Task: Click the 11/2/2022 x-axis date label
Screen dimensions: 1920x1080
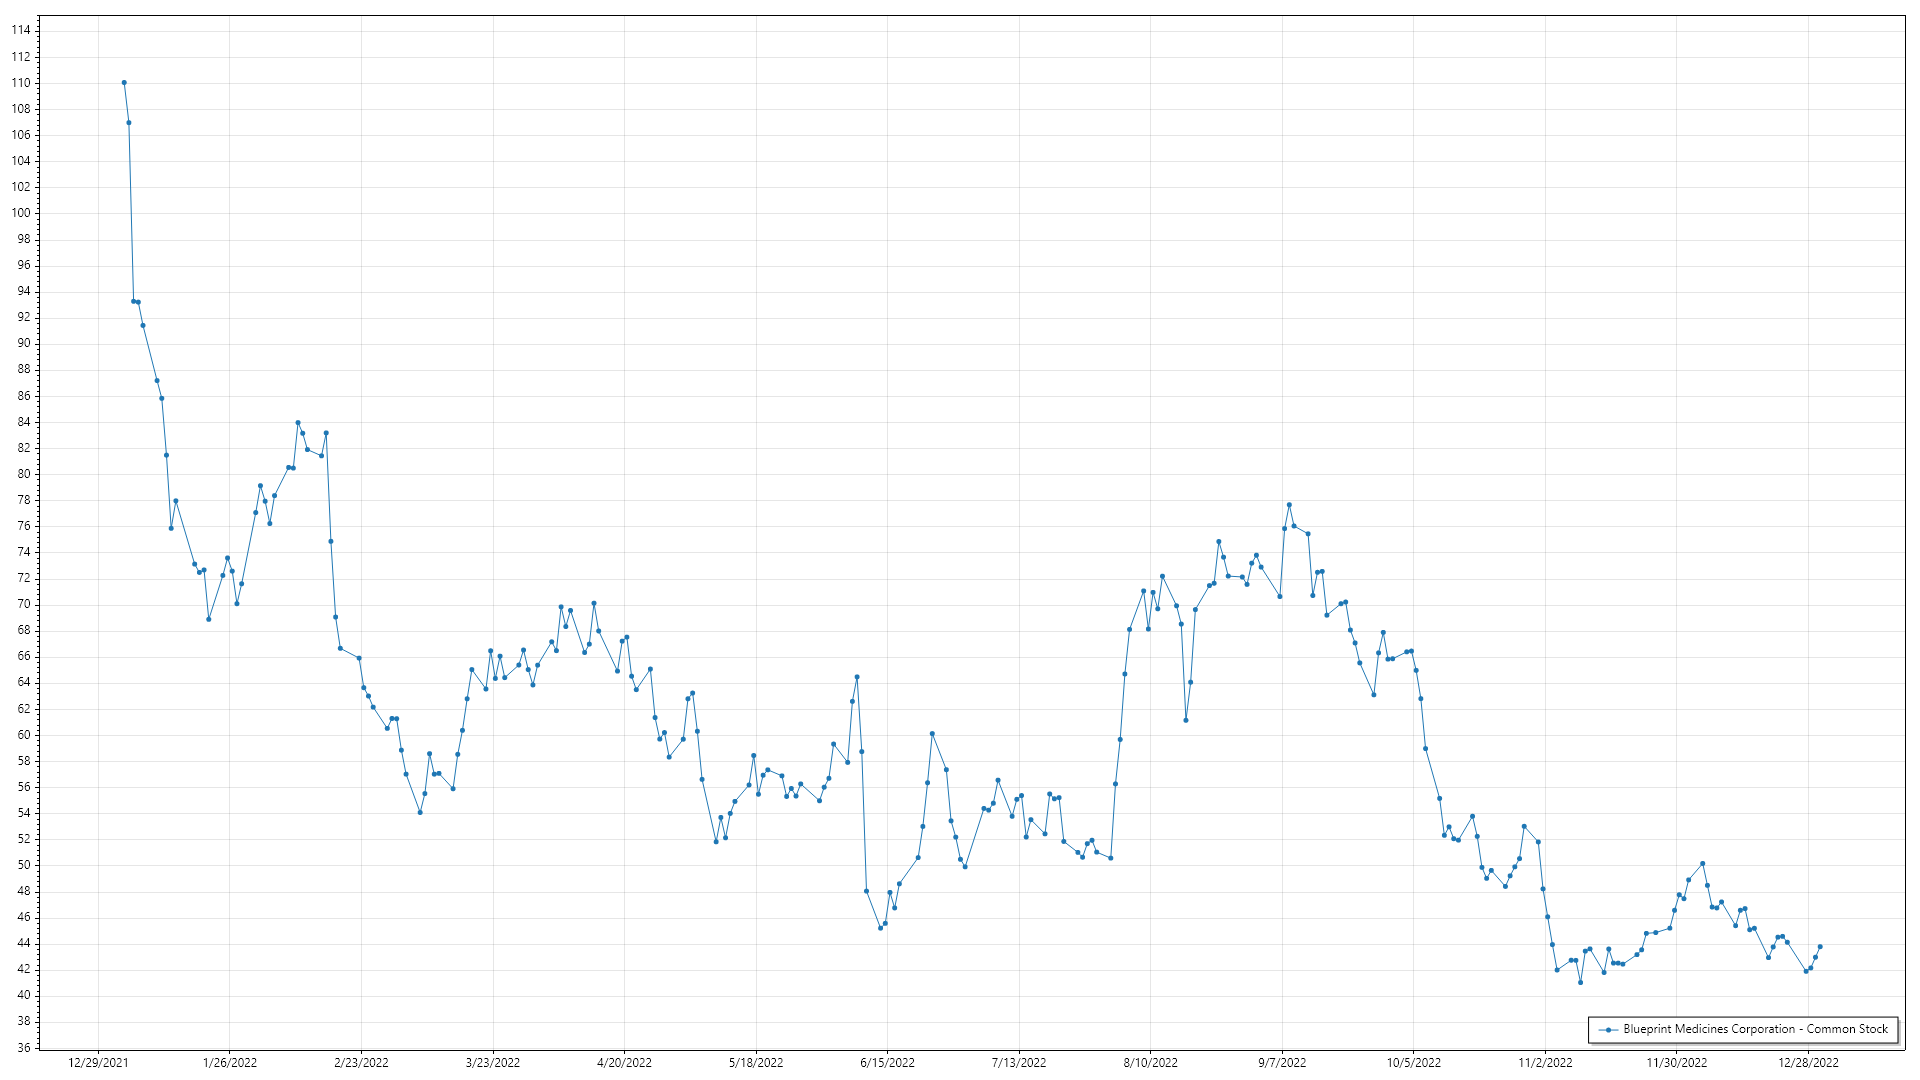Action: tap(1545, 1062)
